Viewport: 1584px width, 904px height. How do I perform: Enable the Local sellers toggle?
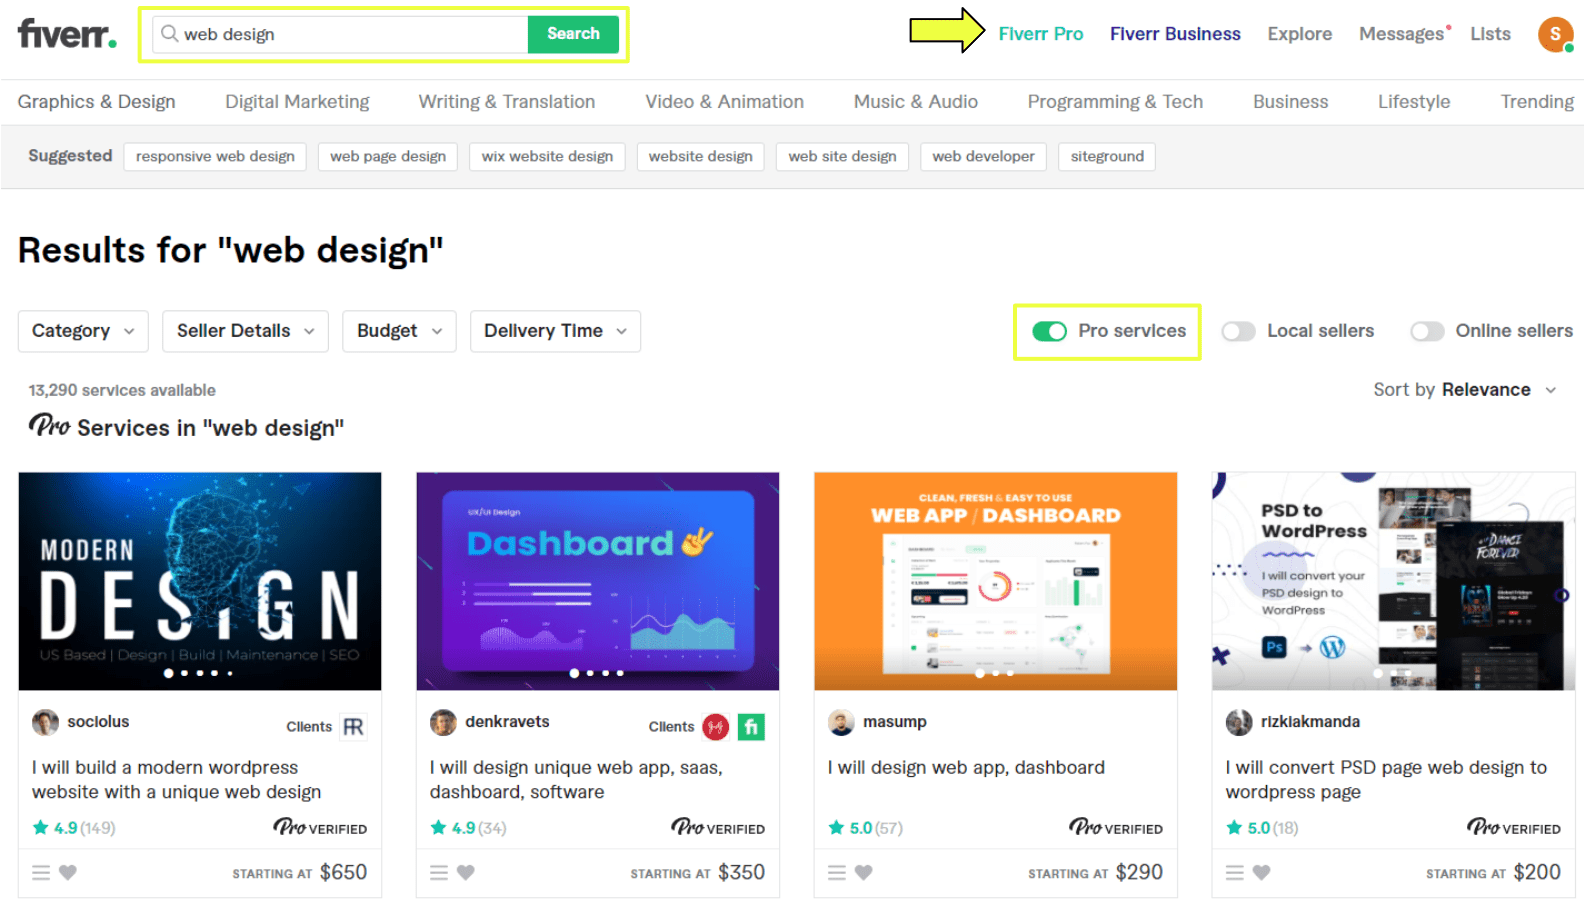(x=1238, y=331)
